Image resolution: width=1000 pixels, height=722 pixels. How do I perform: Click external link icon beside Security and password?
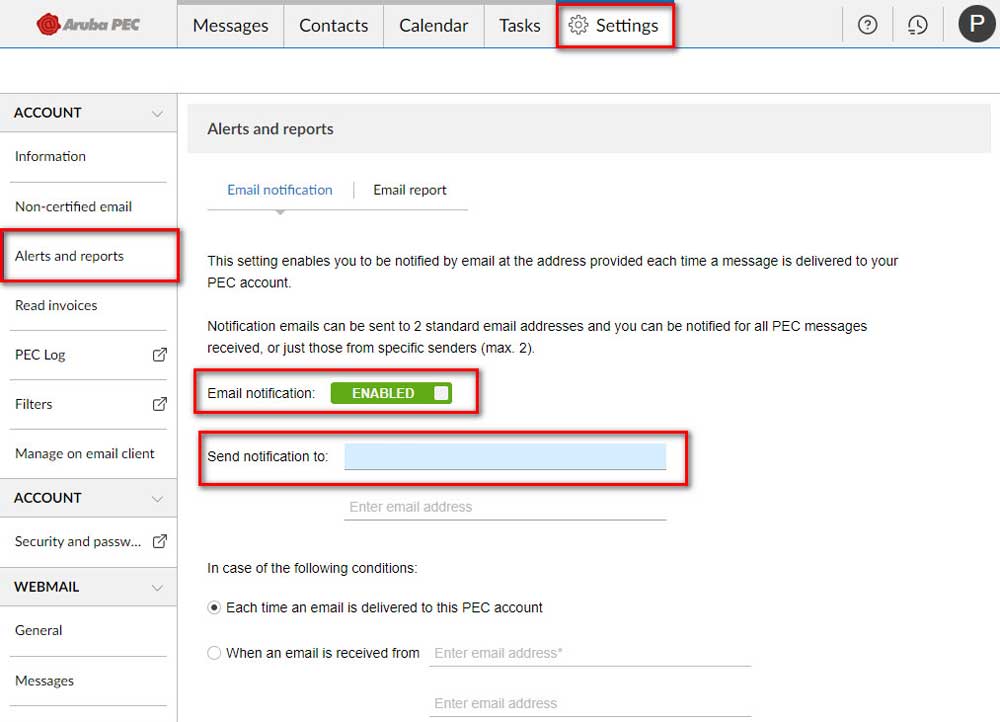pos(159,541)
